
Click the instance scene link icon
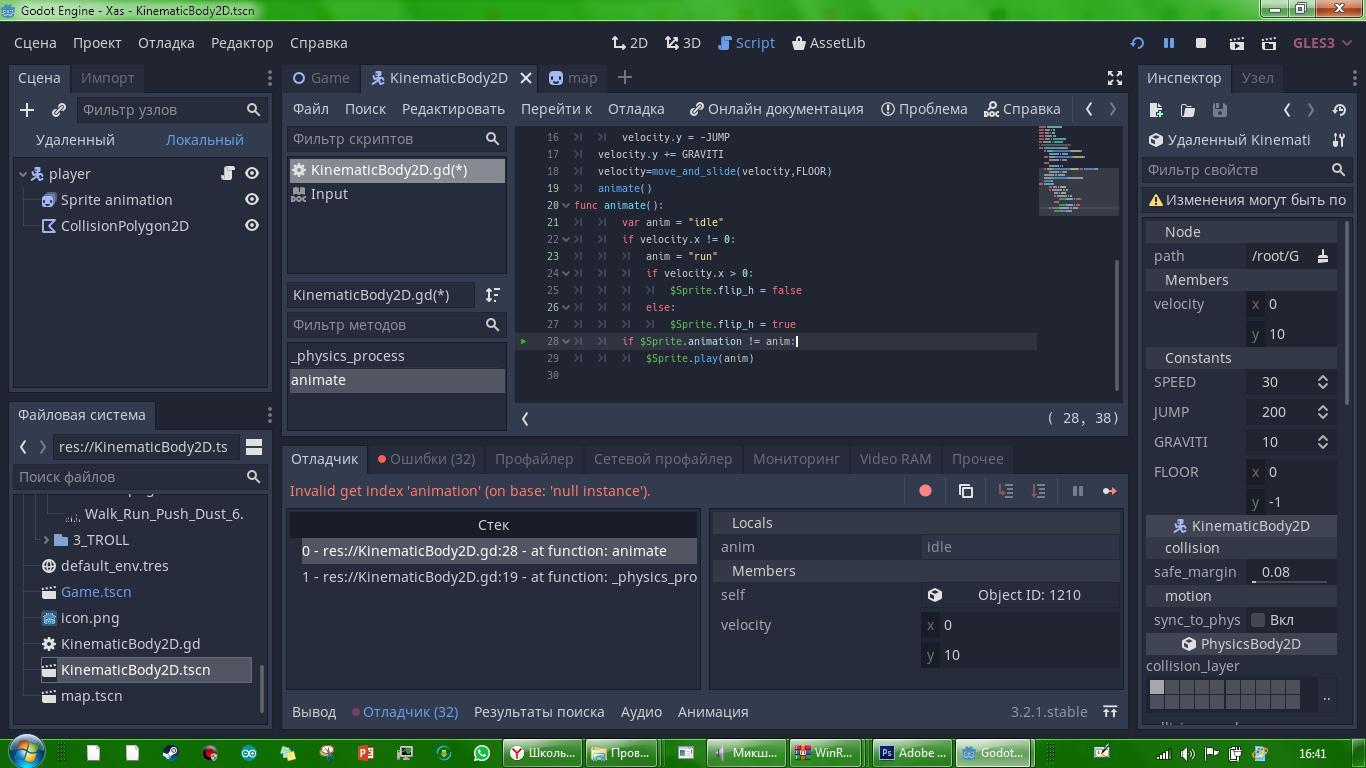(x=59, y=110)
